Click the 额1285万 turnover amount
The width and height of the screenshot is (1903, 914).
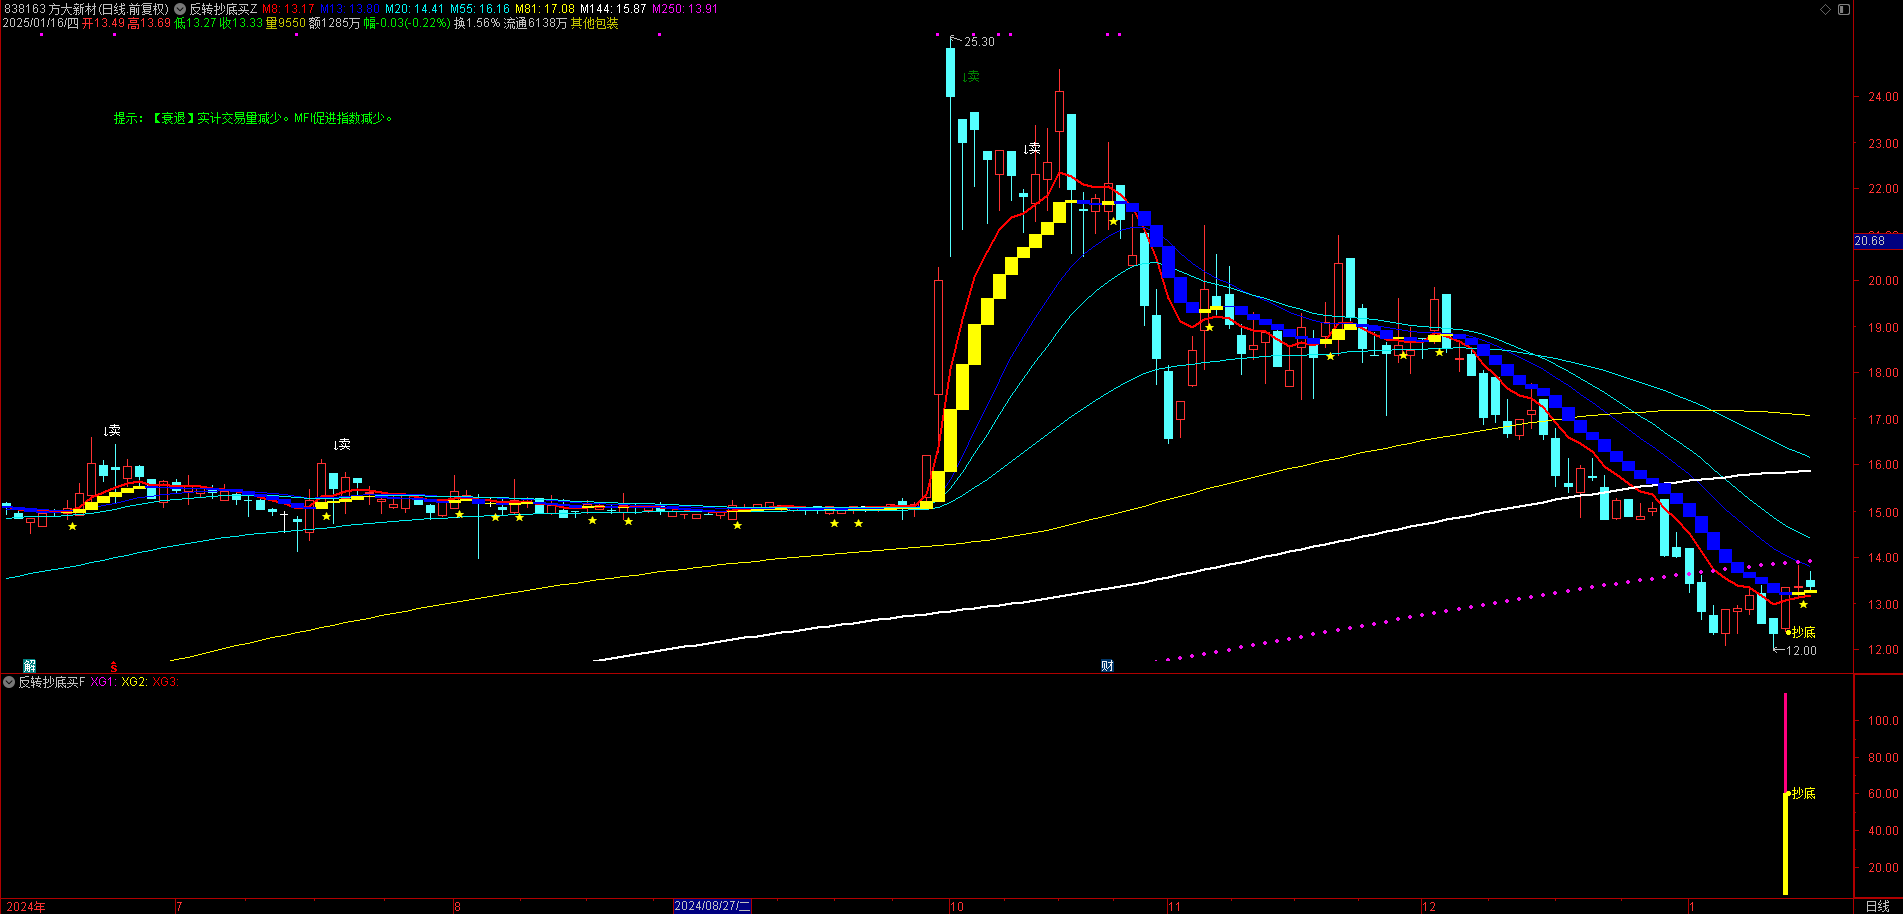point(334,23)
